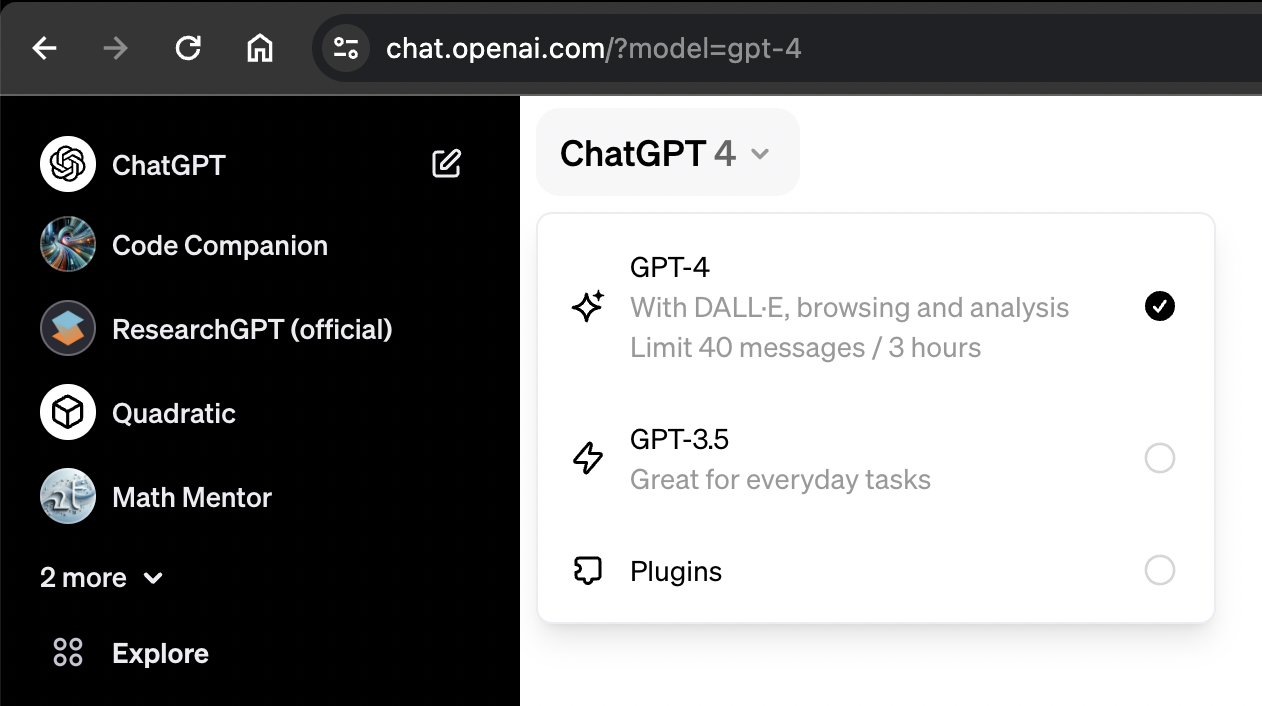The width and height of the screenshot is (1262, 706).
Task: Collapse the ChatGPT 4 model dropdown
Action: (668, 153)
